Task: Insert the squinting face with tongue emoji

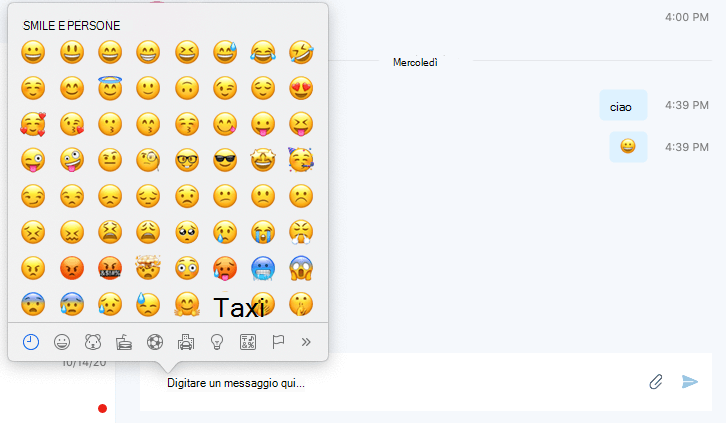Action: click(301, 124)
